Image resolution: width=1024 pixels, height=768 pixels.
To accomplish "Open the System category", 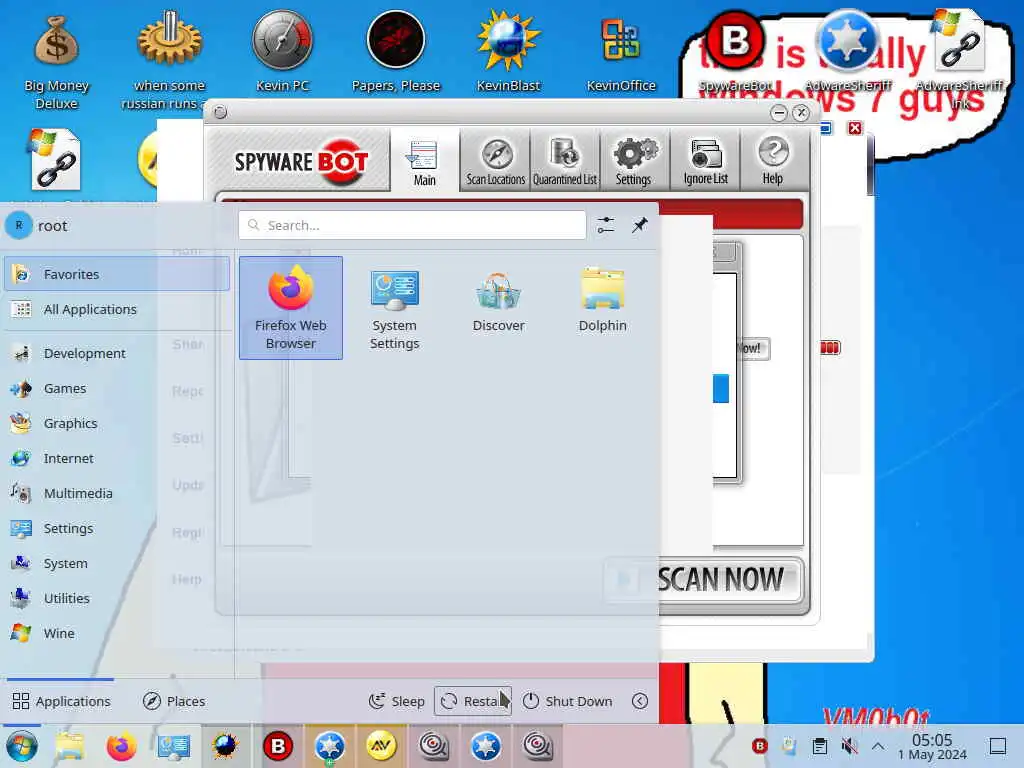I will [117, 564].
